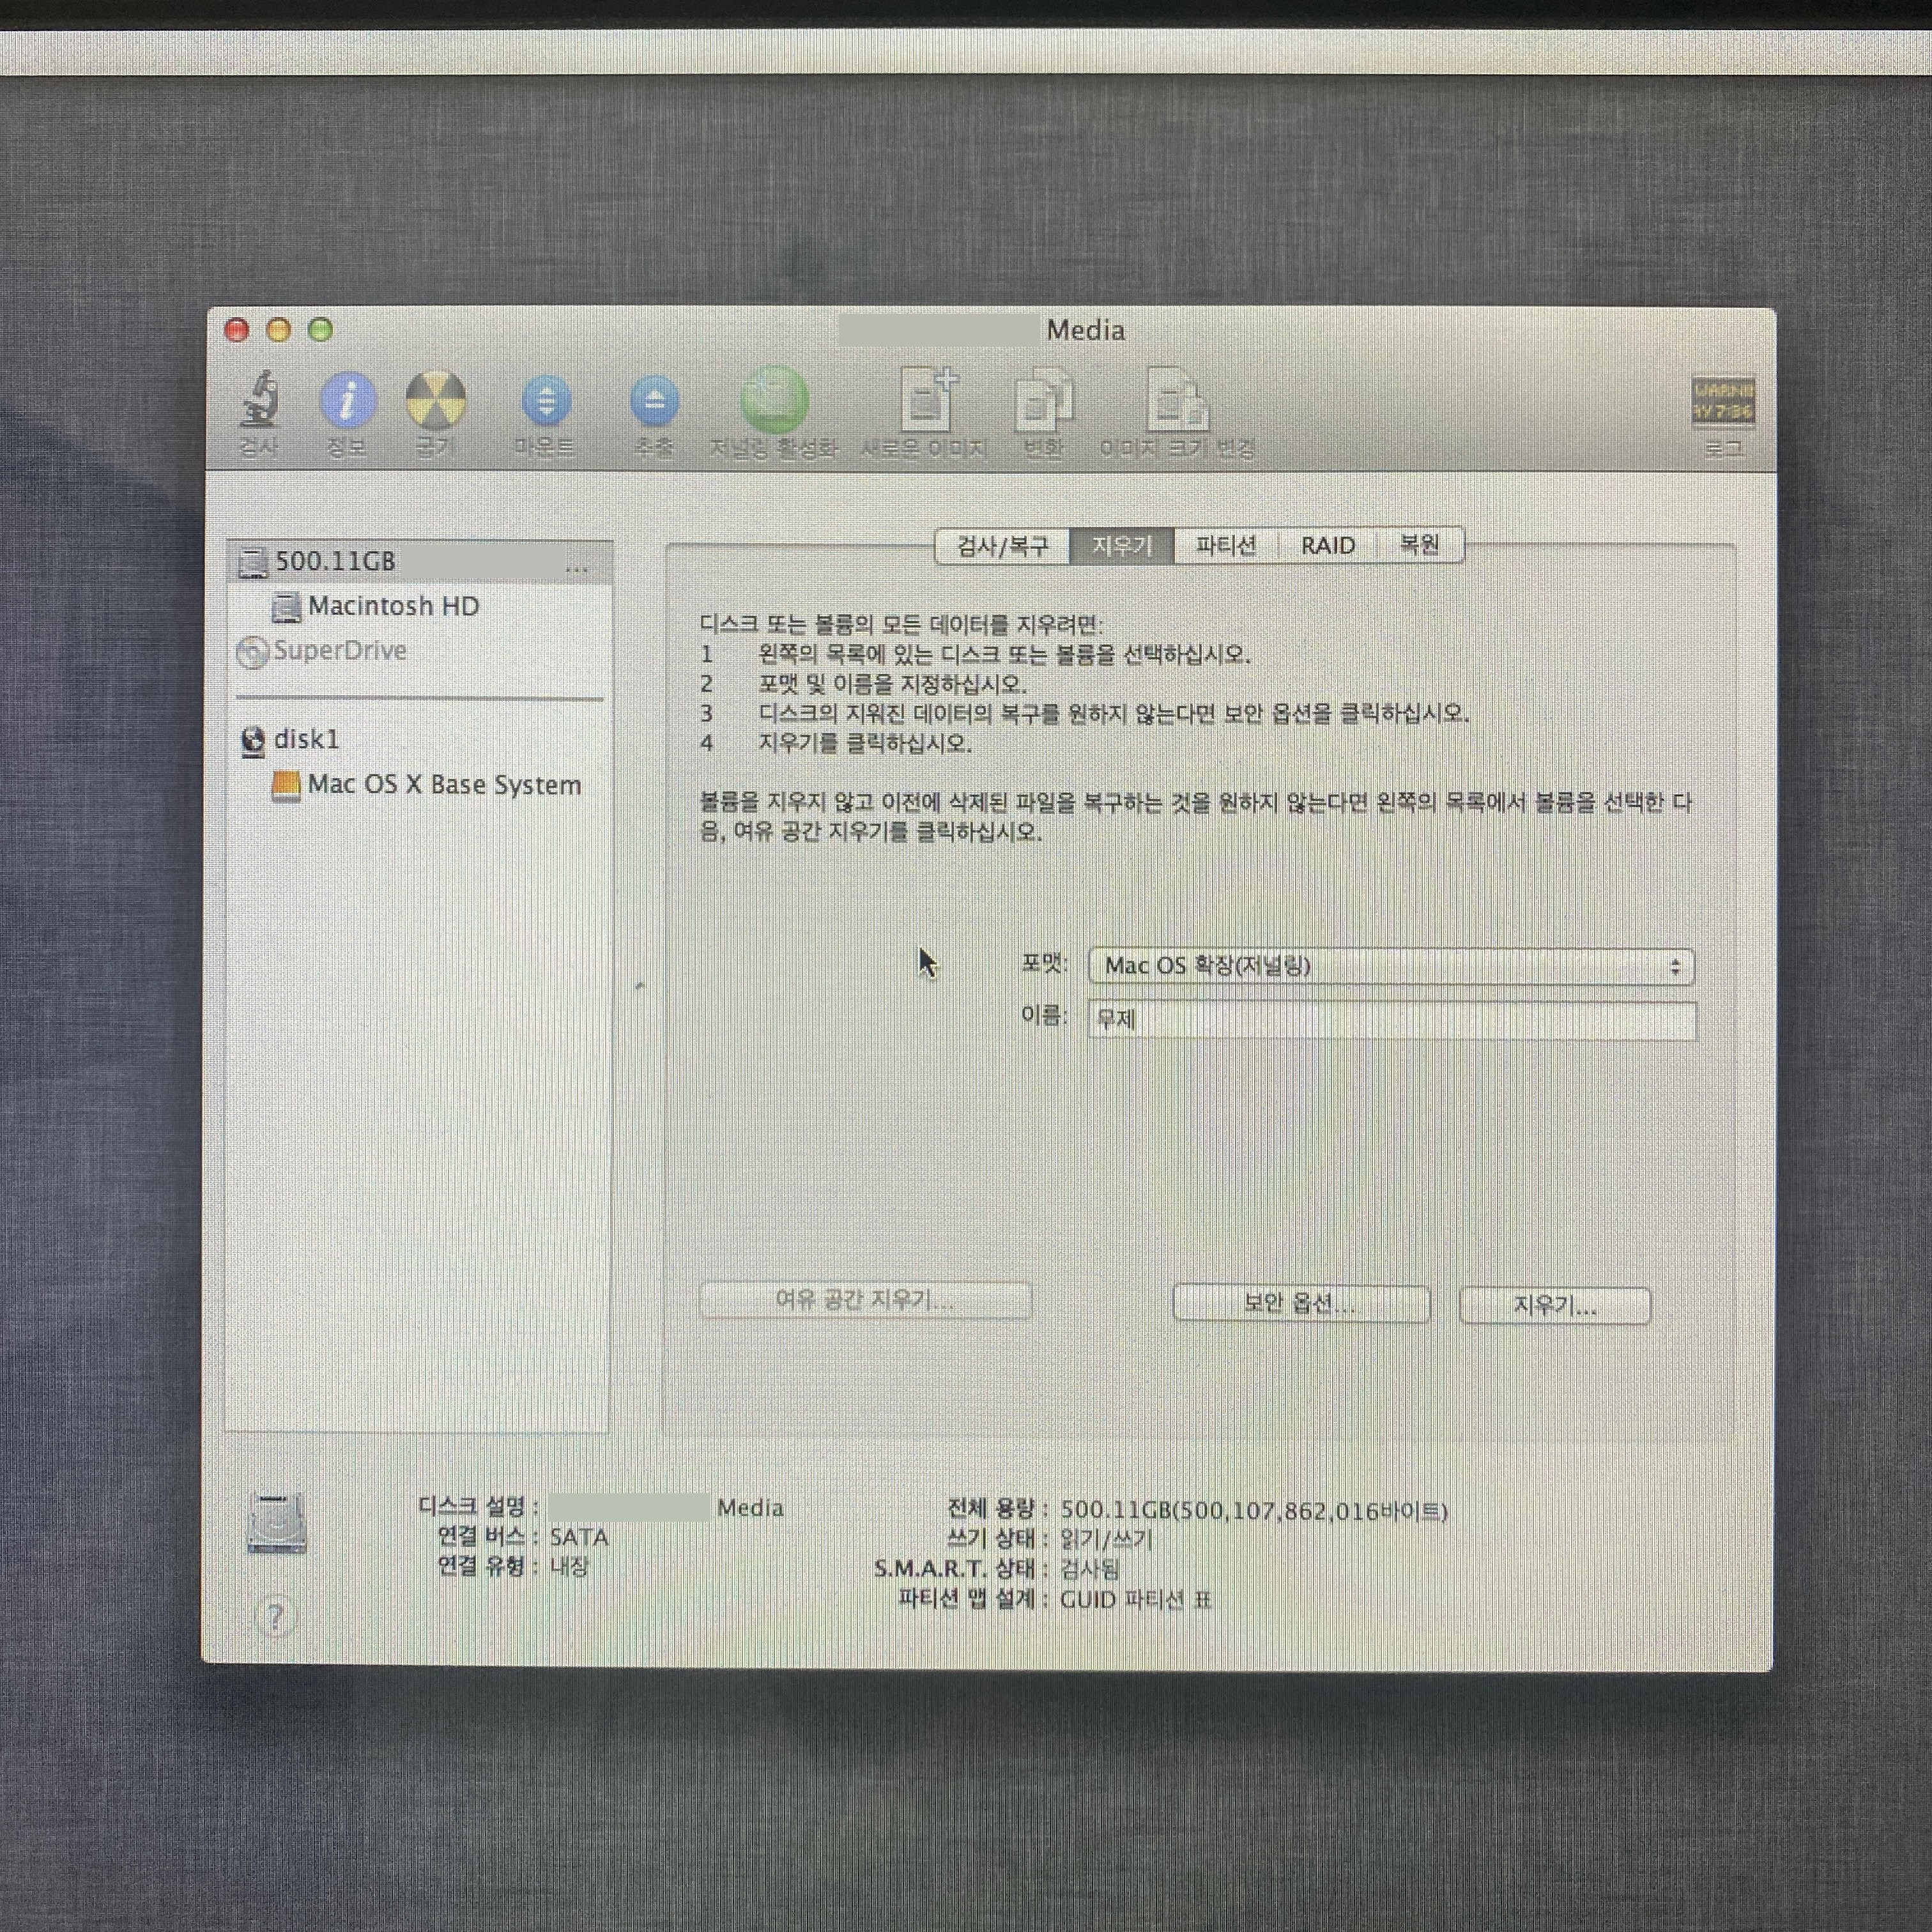The image size is (1932, 1932).
Task: Select Mac OS X Base System volume
Action: coord(444,785)
